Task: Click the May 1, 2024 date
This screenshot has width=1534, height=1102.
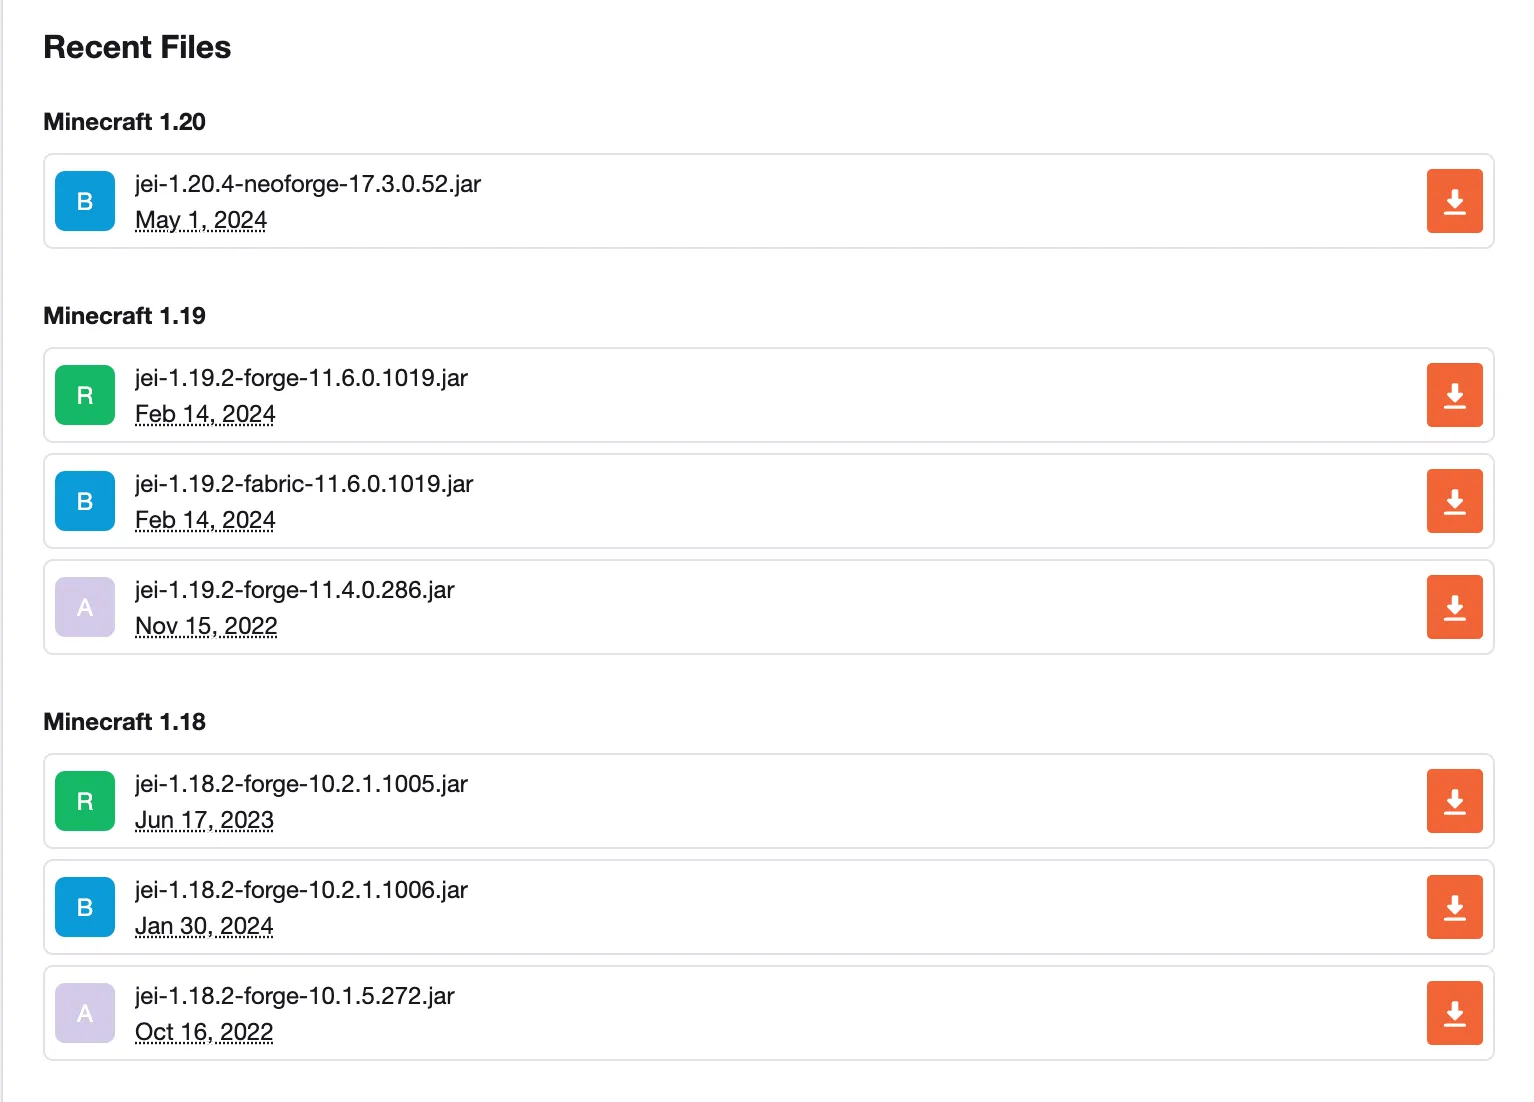Action: [201, 220]
